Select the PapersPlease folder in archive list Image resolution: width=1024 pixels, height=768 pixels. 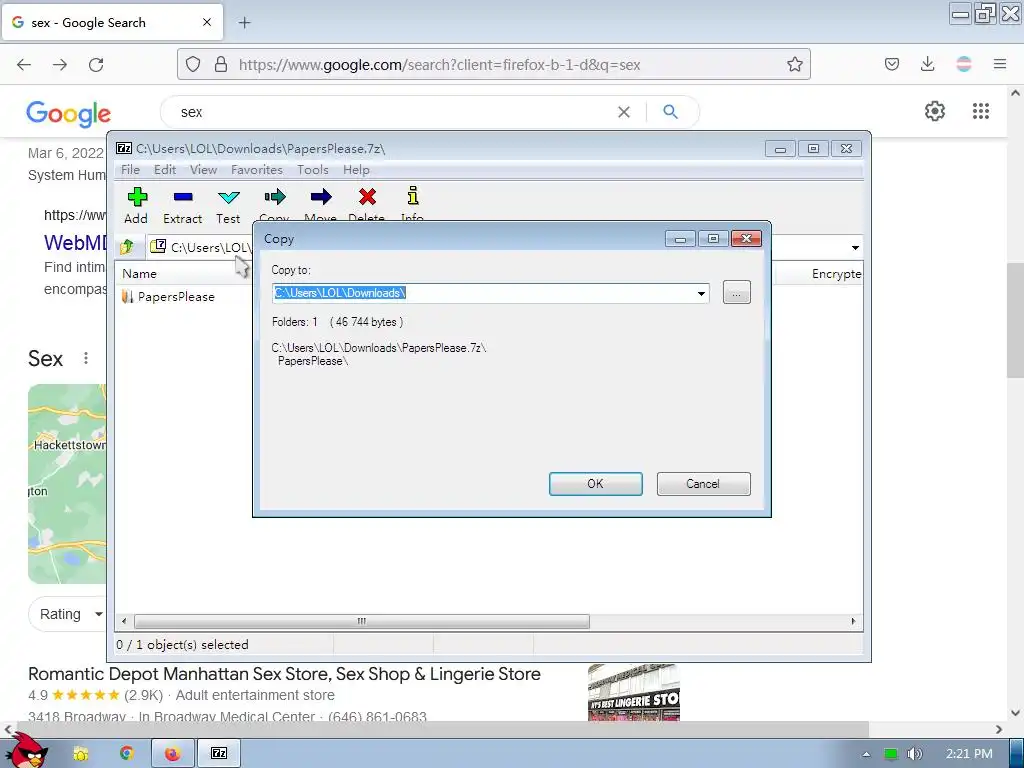tap(168, 296)
